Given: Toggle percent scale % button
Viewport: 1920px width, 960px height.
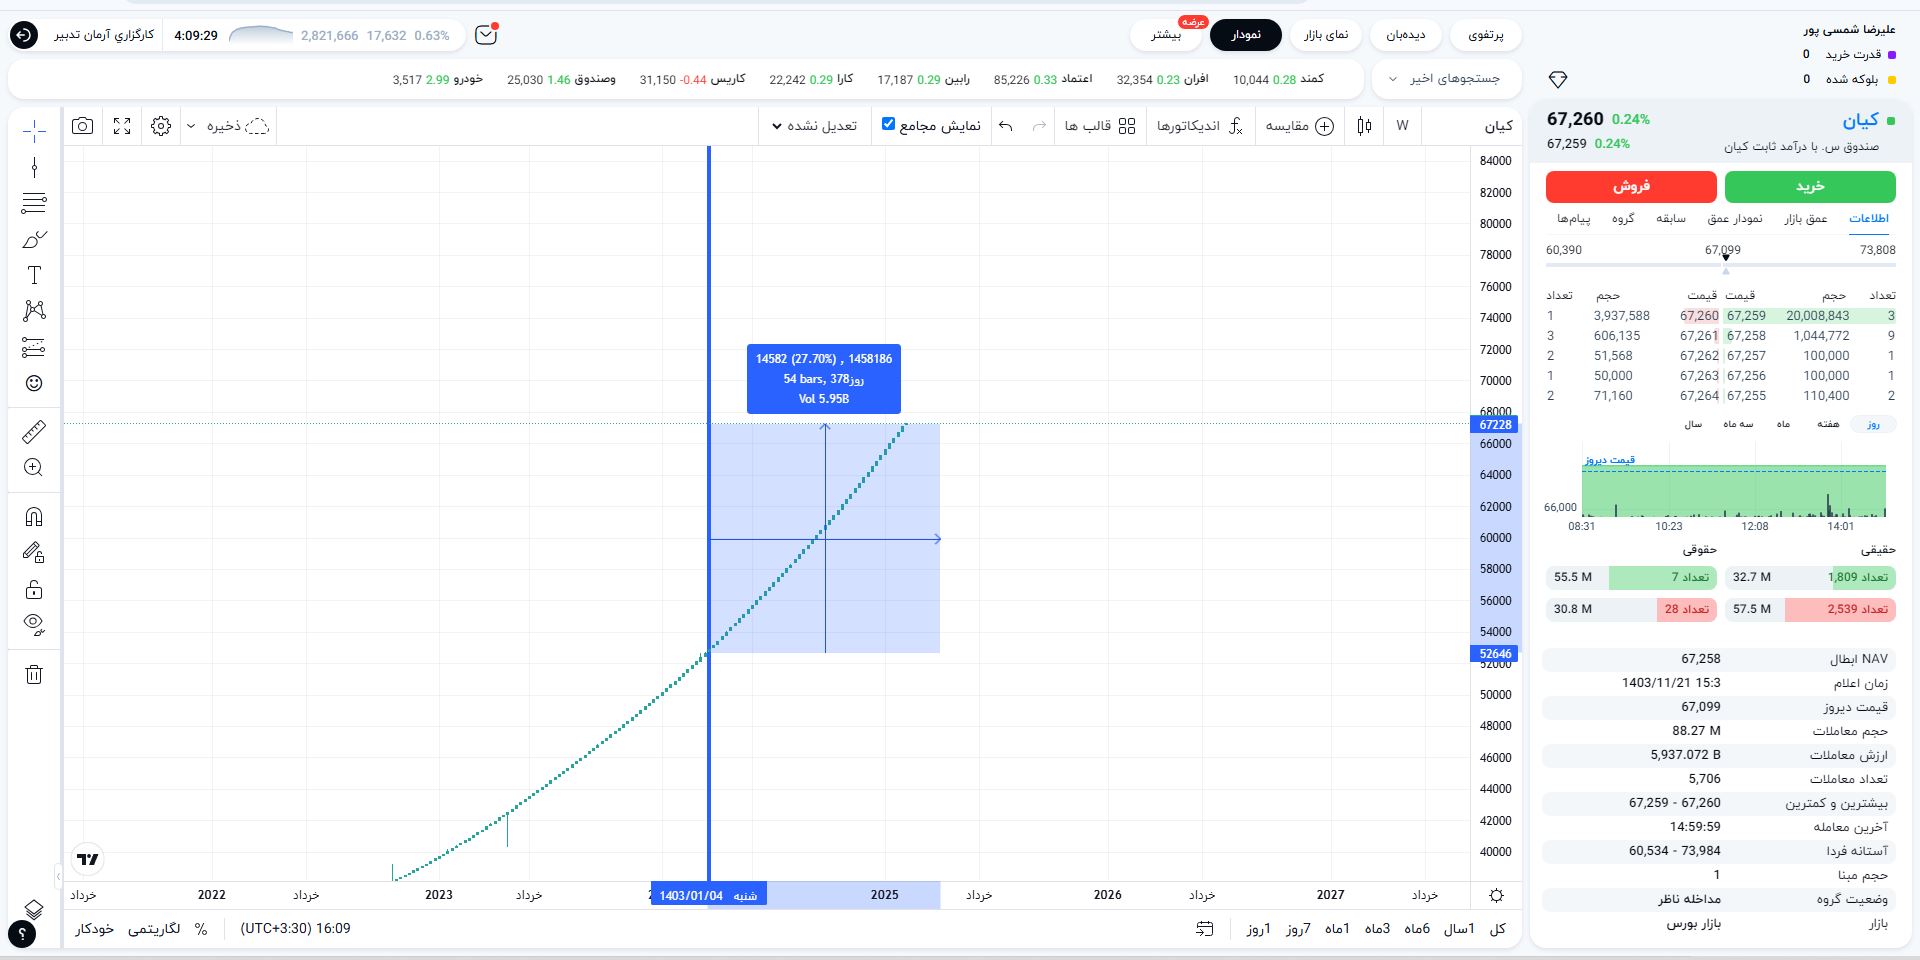Looking at the screenshot, I should [x=201, y=929].
